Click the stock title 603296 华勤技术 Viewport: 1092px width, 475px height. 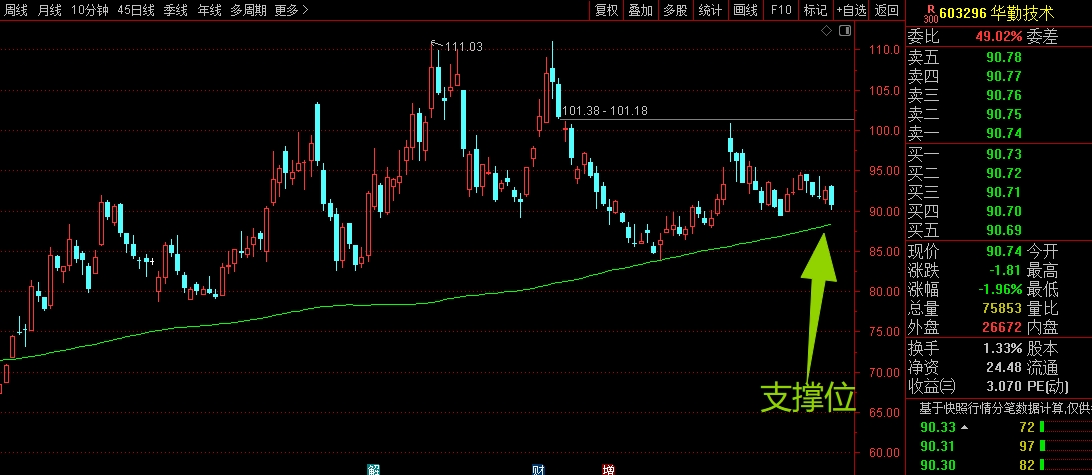point(997,13)
